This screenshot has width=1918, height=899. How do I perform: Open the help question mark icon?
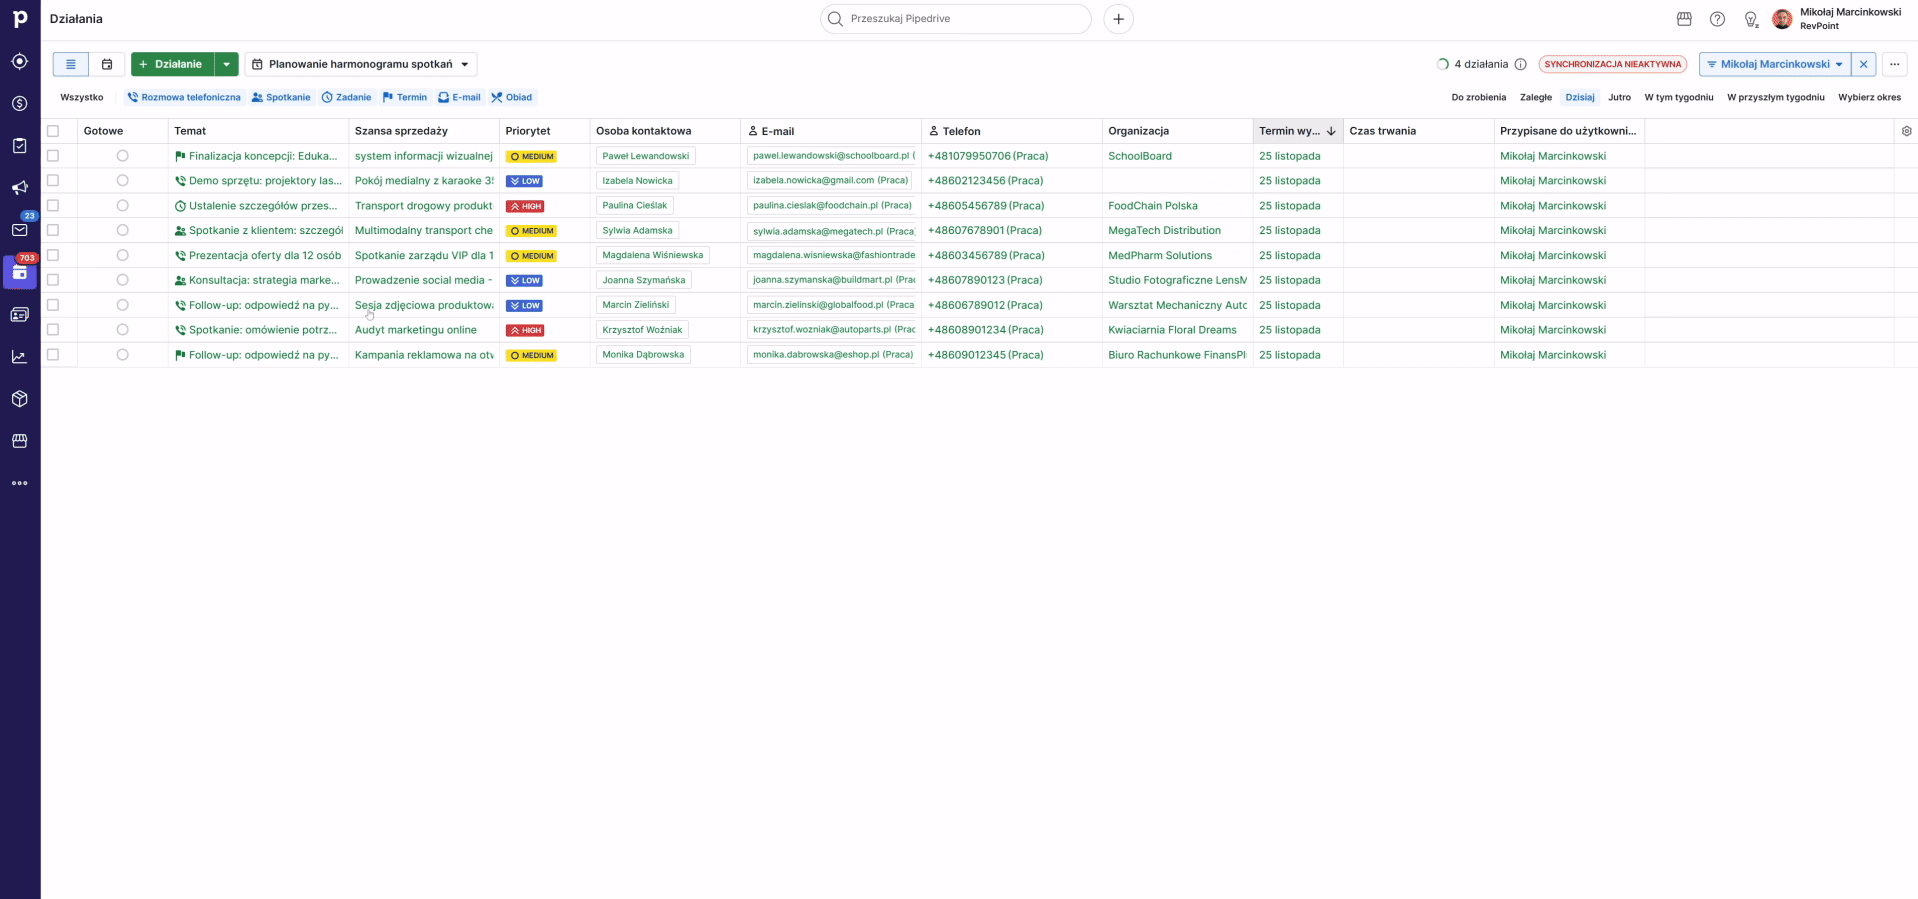(1717, 19)
